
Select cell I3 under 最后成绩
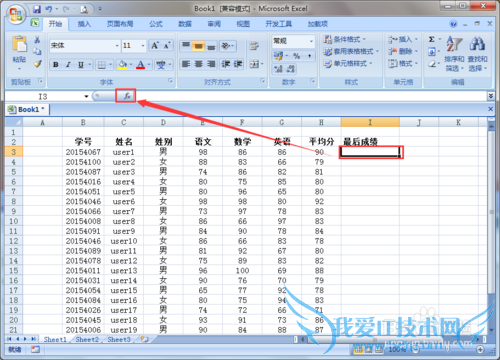370,152
